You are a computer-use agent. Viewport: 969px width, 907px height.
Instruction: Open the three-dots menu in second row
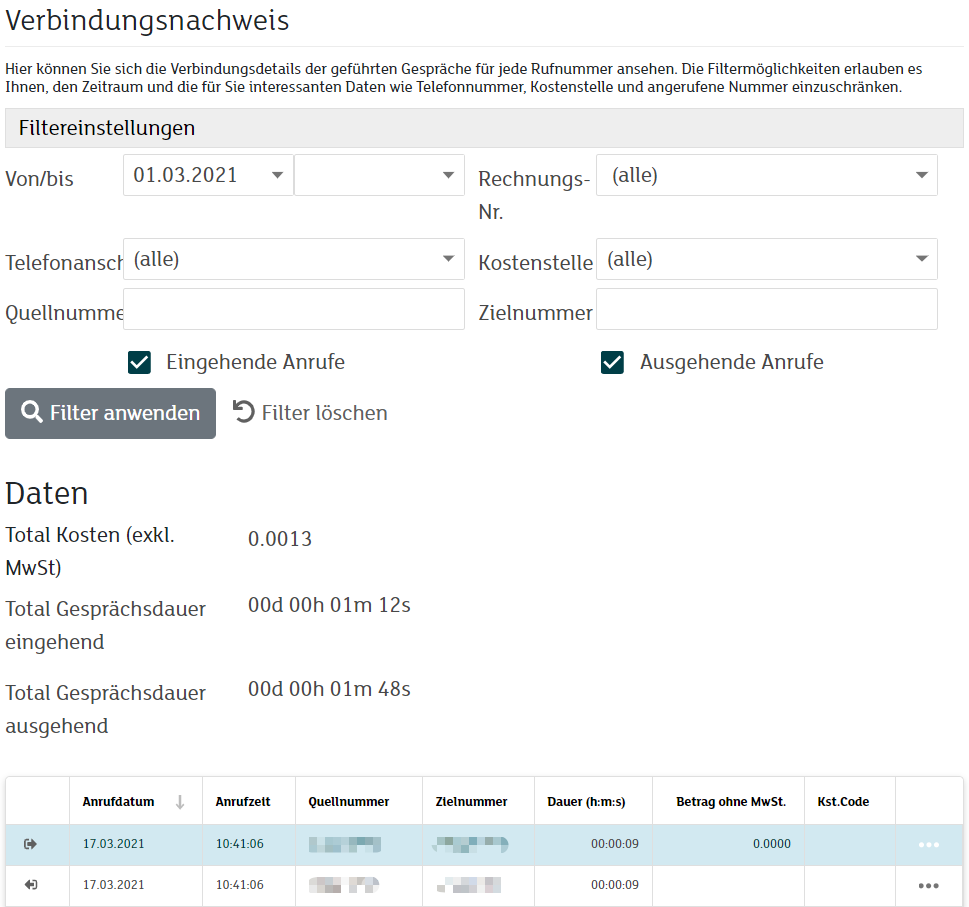point(928,886)
